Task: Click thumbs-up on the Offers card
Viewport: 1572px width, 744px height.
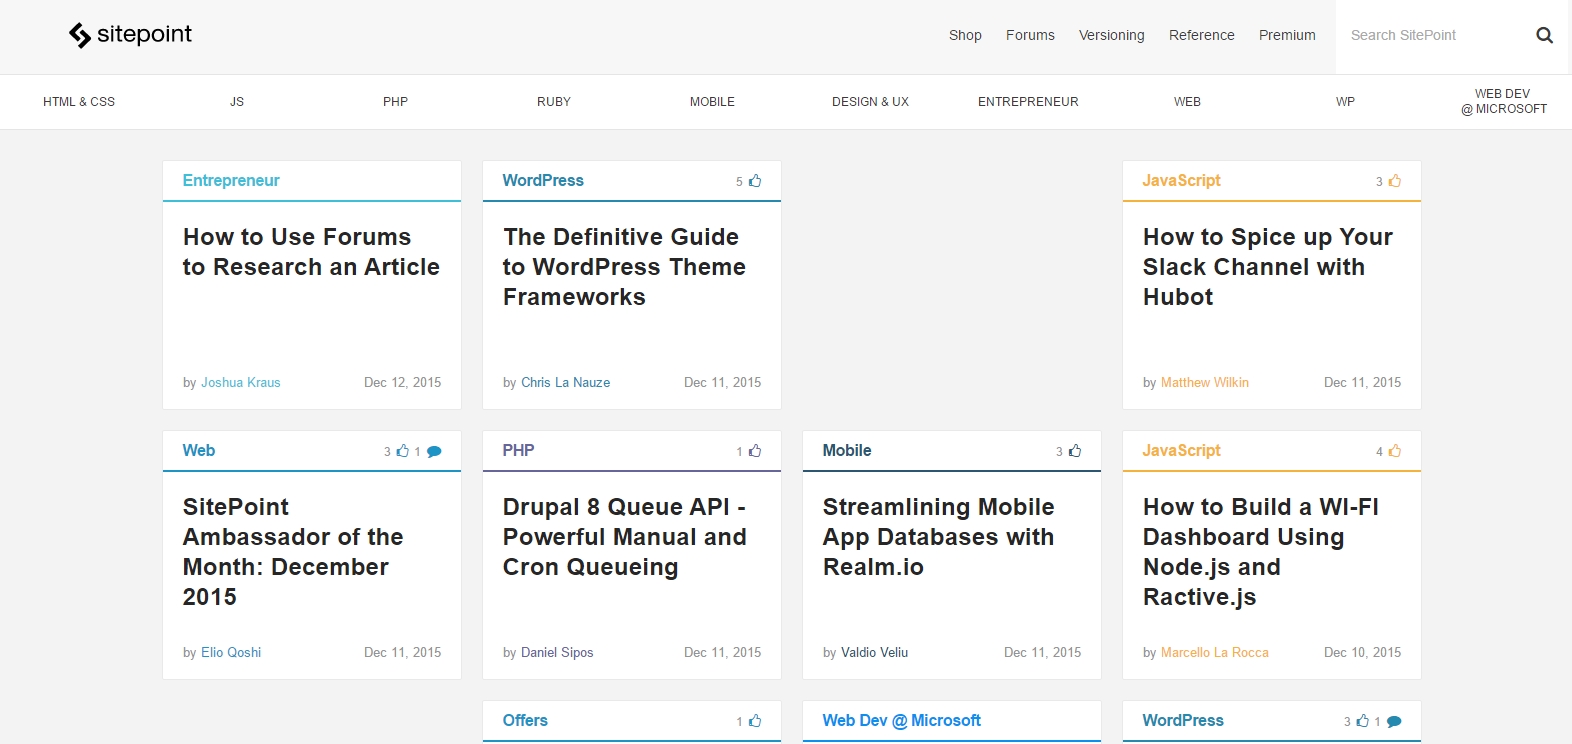Action: 755,721
